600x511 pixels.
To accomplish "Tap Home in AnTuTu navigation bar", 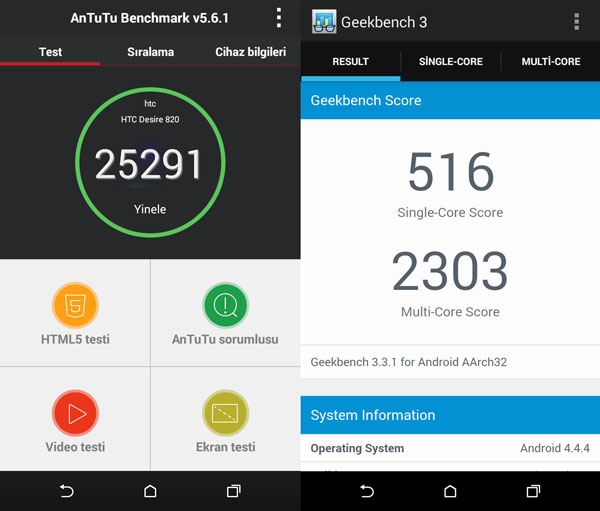I will (150, 491).
